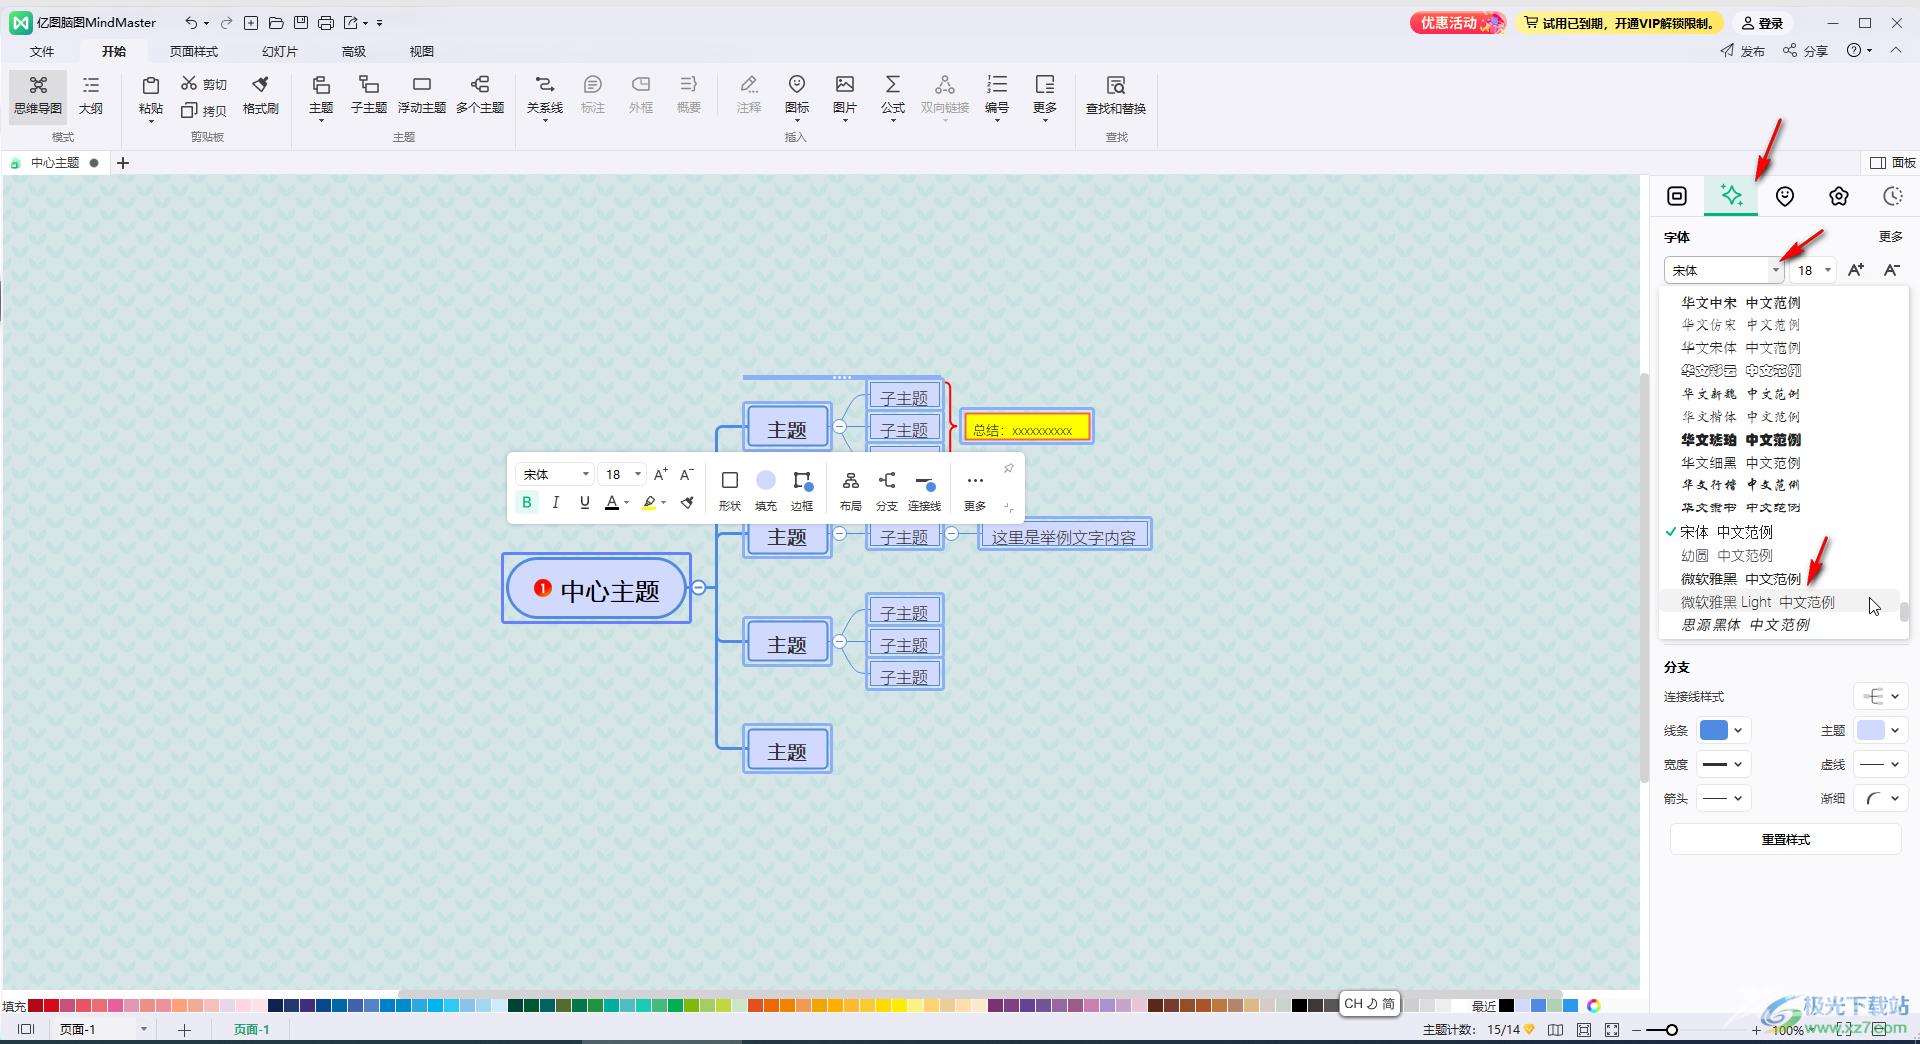The height and width of the screenshot is (1044, 1920).
Task: Open the line color (线条) dropdown
Action: tap(1723, 730)
